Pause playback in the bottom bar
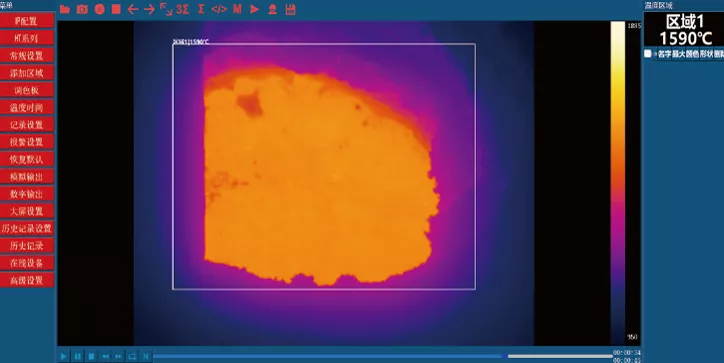 tap(78, 356)
